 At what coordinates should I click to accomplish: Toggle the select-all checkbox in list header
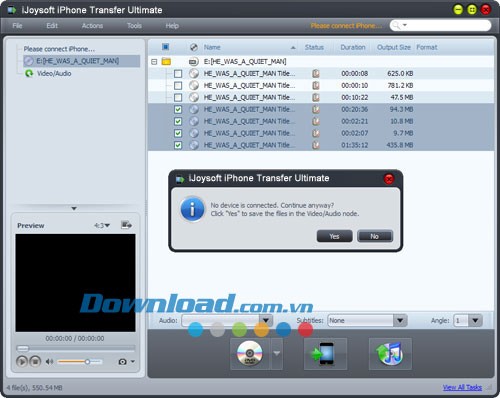click(x=165, y=47)
